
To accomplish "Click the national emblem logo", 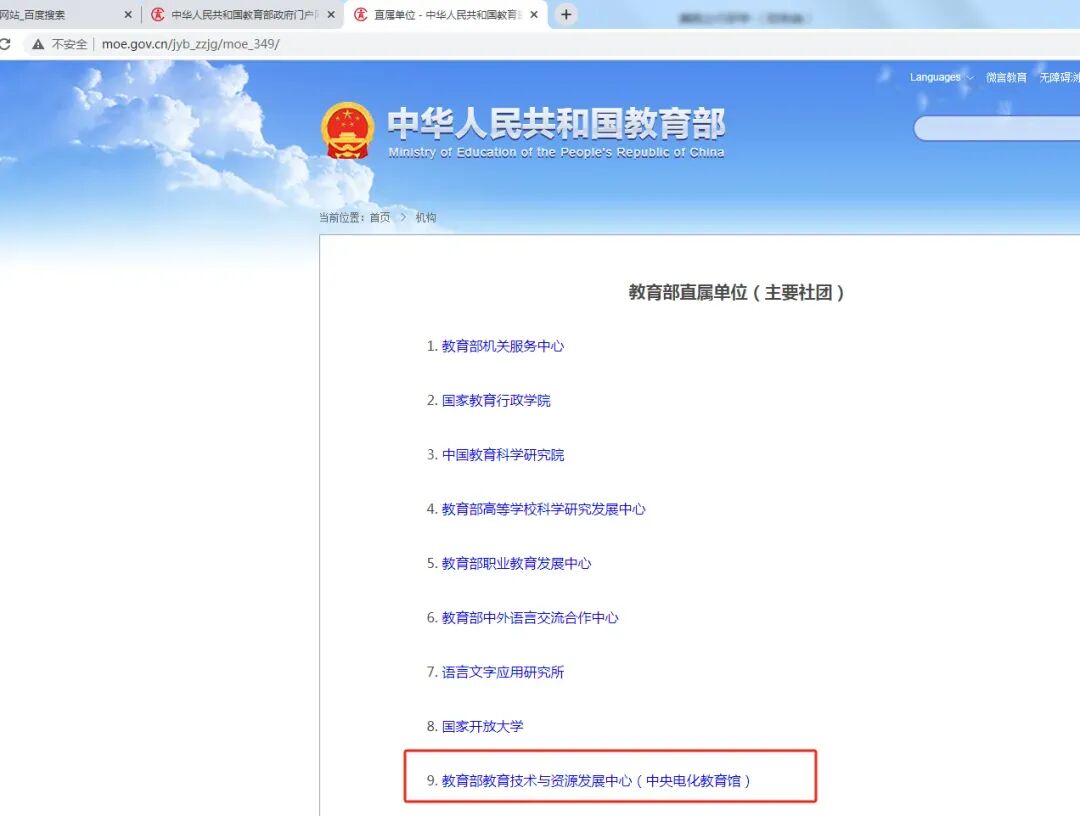I will pyautogui.click(x=347, y=131).
